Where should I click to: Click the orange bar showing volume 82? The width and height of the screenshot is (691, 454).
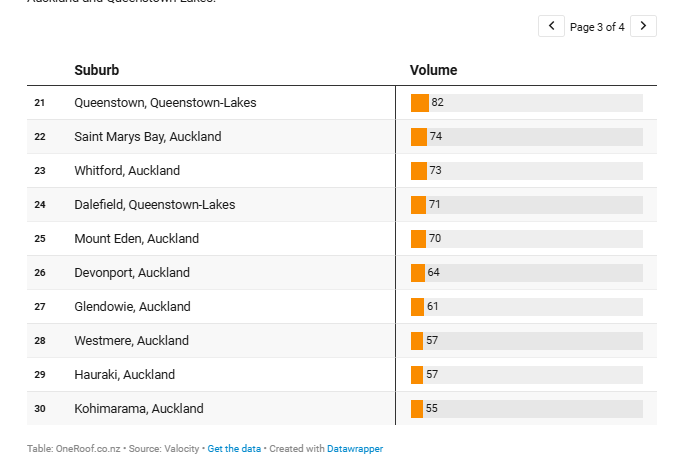coord(420,103)
